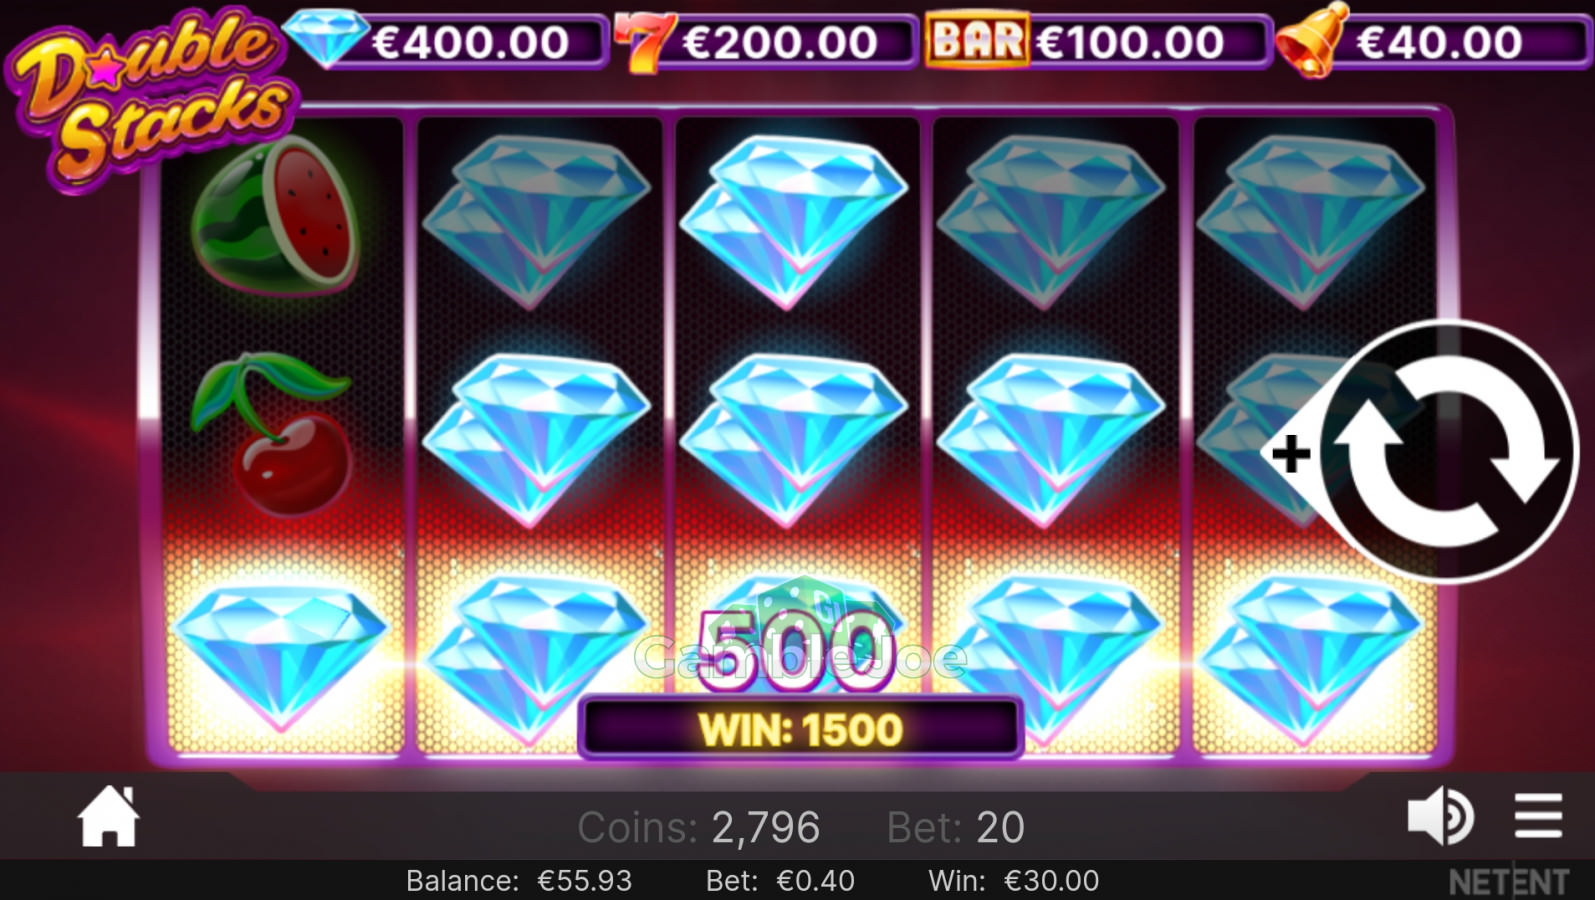The width and height of the screenshot is (1595, 900).
Task: Click the cherry symbol on first reel
Action: 279,433
